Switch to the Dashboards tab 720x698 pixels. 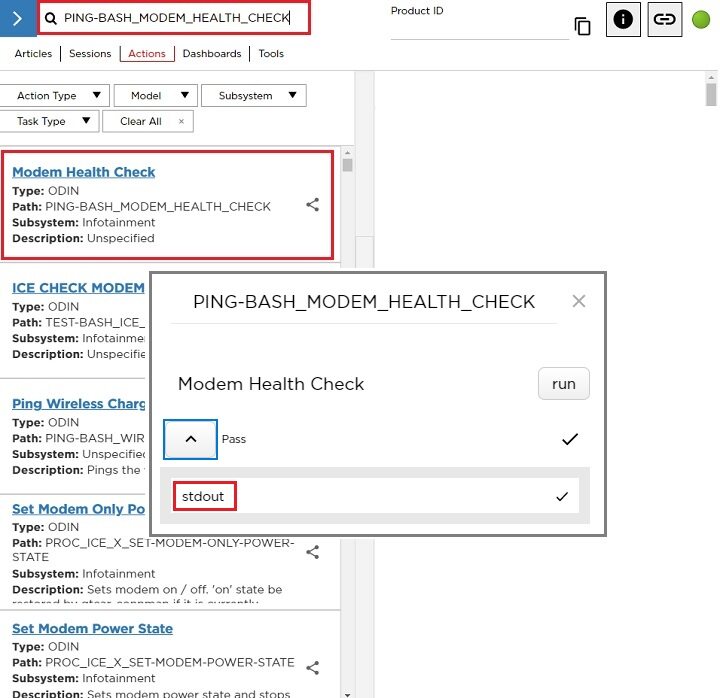click(x=211, y=53)
